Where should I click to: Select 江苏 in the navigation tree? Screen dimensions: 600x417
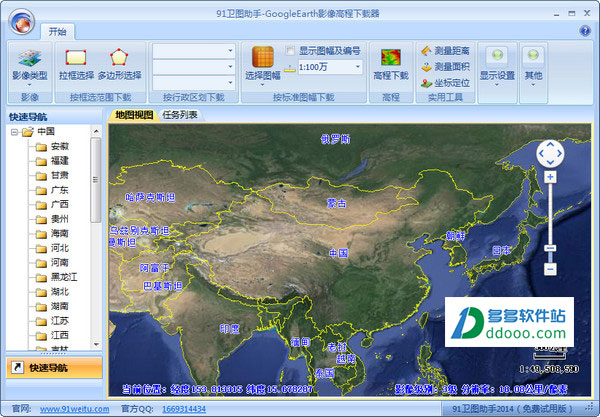tap(60, 321)
